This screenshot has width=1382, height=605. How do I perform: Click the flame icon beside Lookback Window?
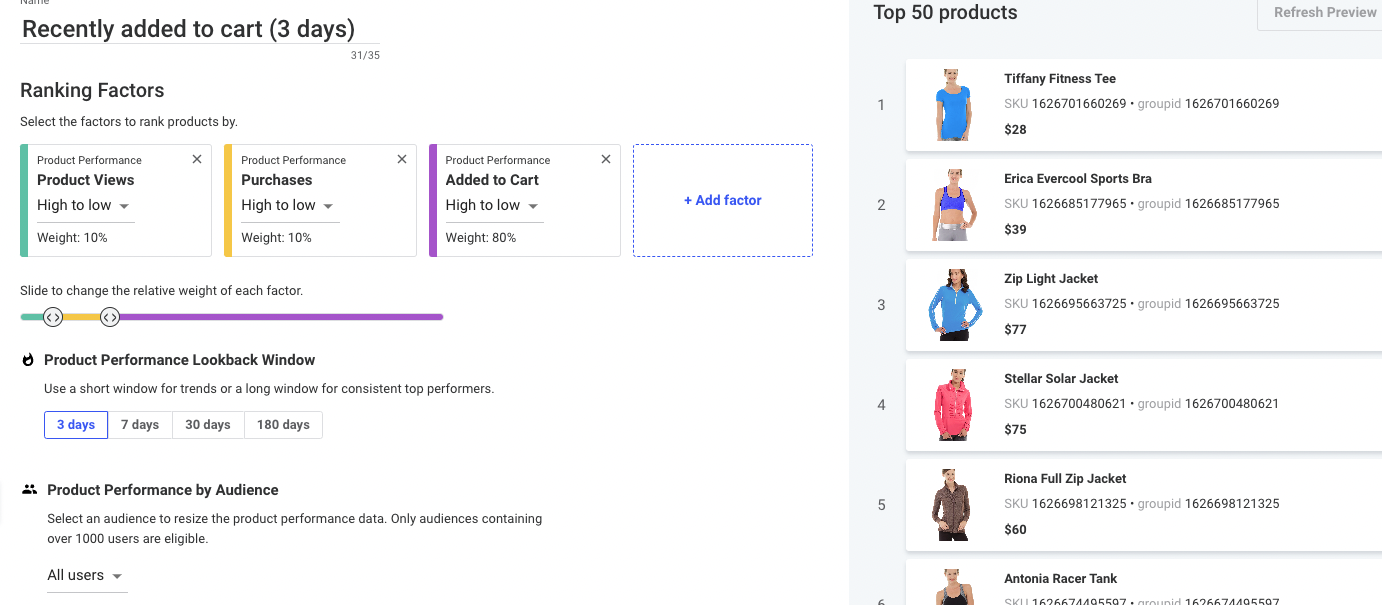coord(28,360)
